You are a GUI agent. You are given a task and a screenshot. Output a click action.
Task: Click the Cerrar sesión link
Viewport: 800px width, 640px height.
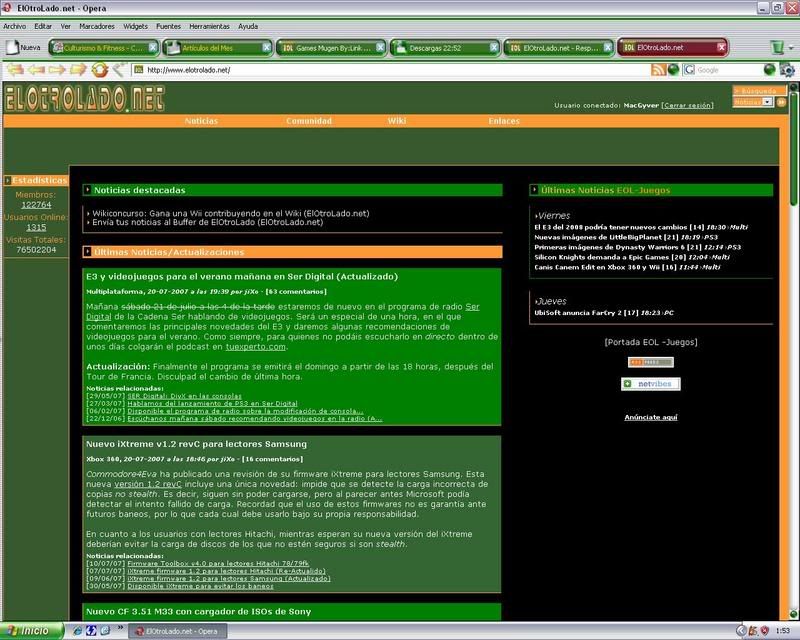coord(687,105)
